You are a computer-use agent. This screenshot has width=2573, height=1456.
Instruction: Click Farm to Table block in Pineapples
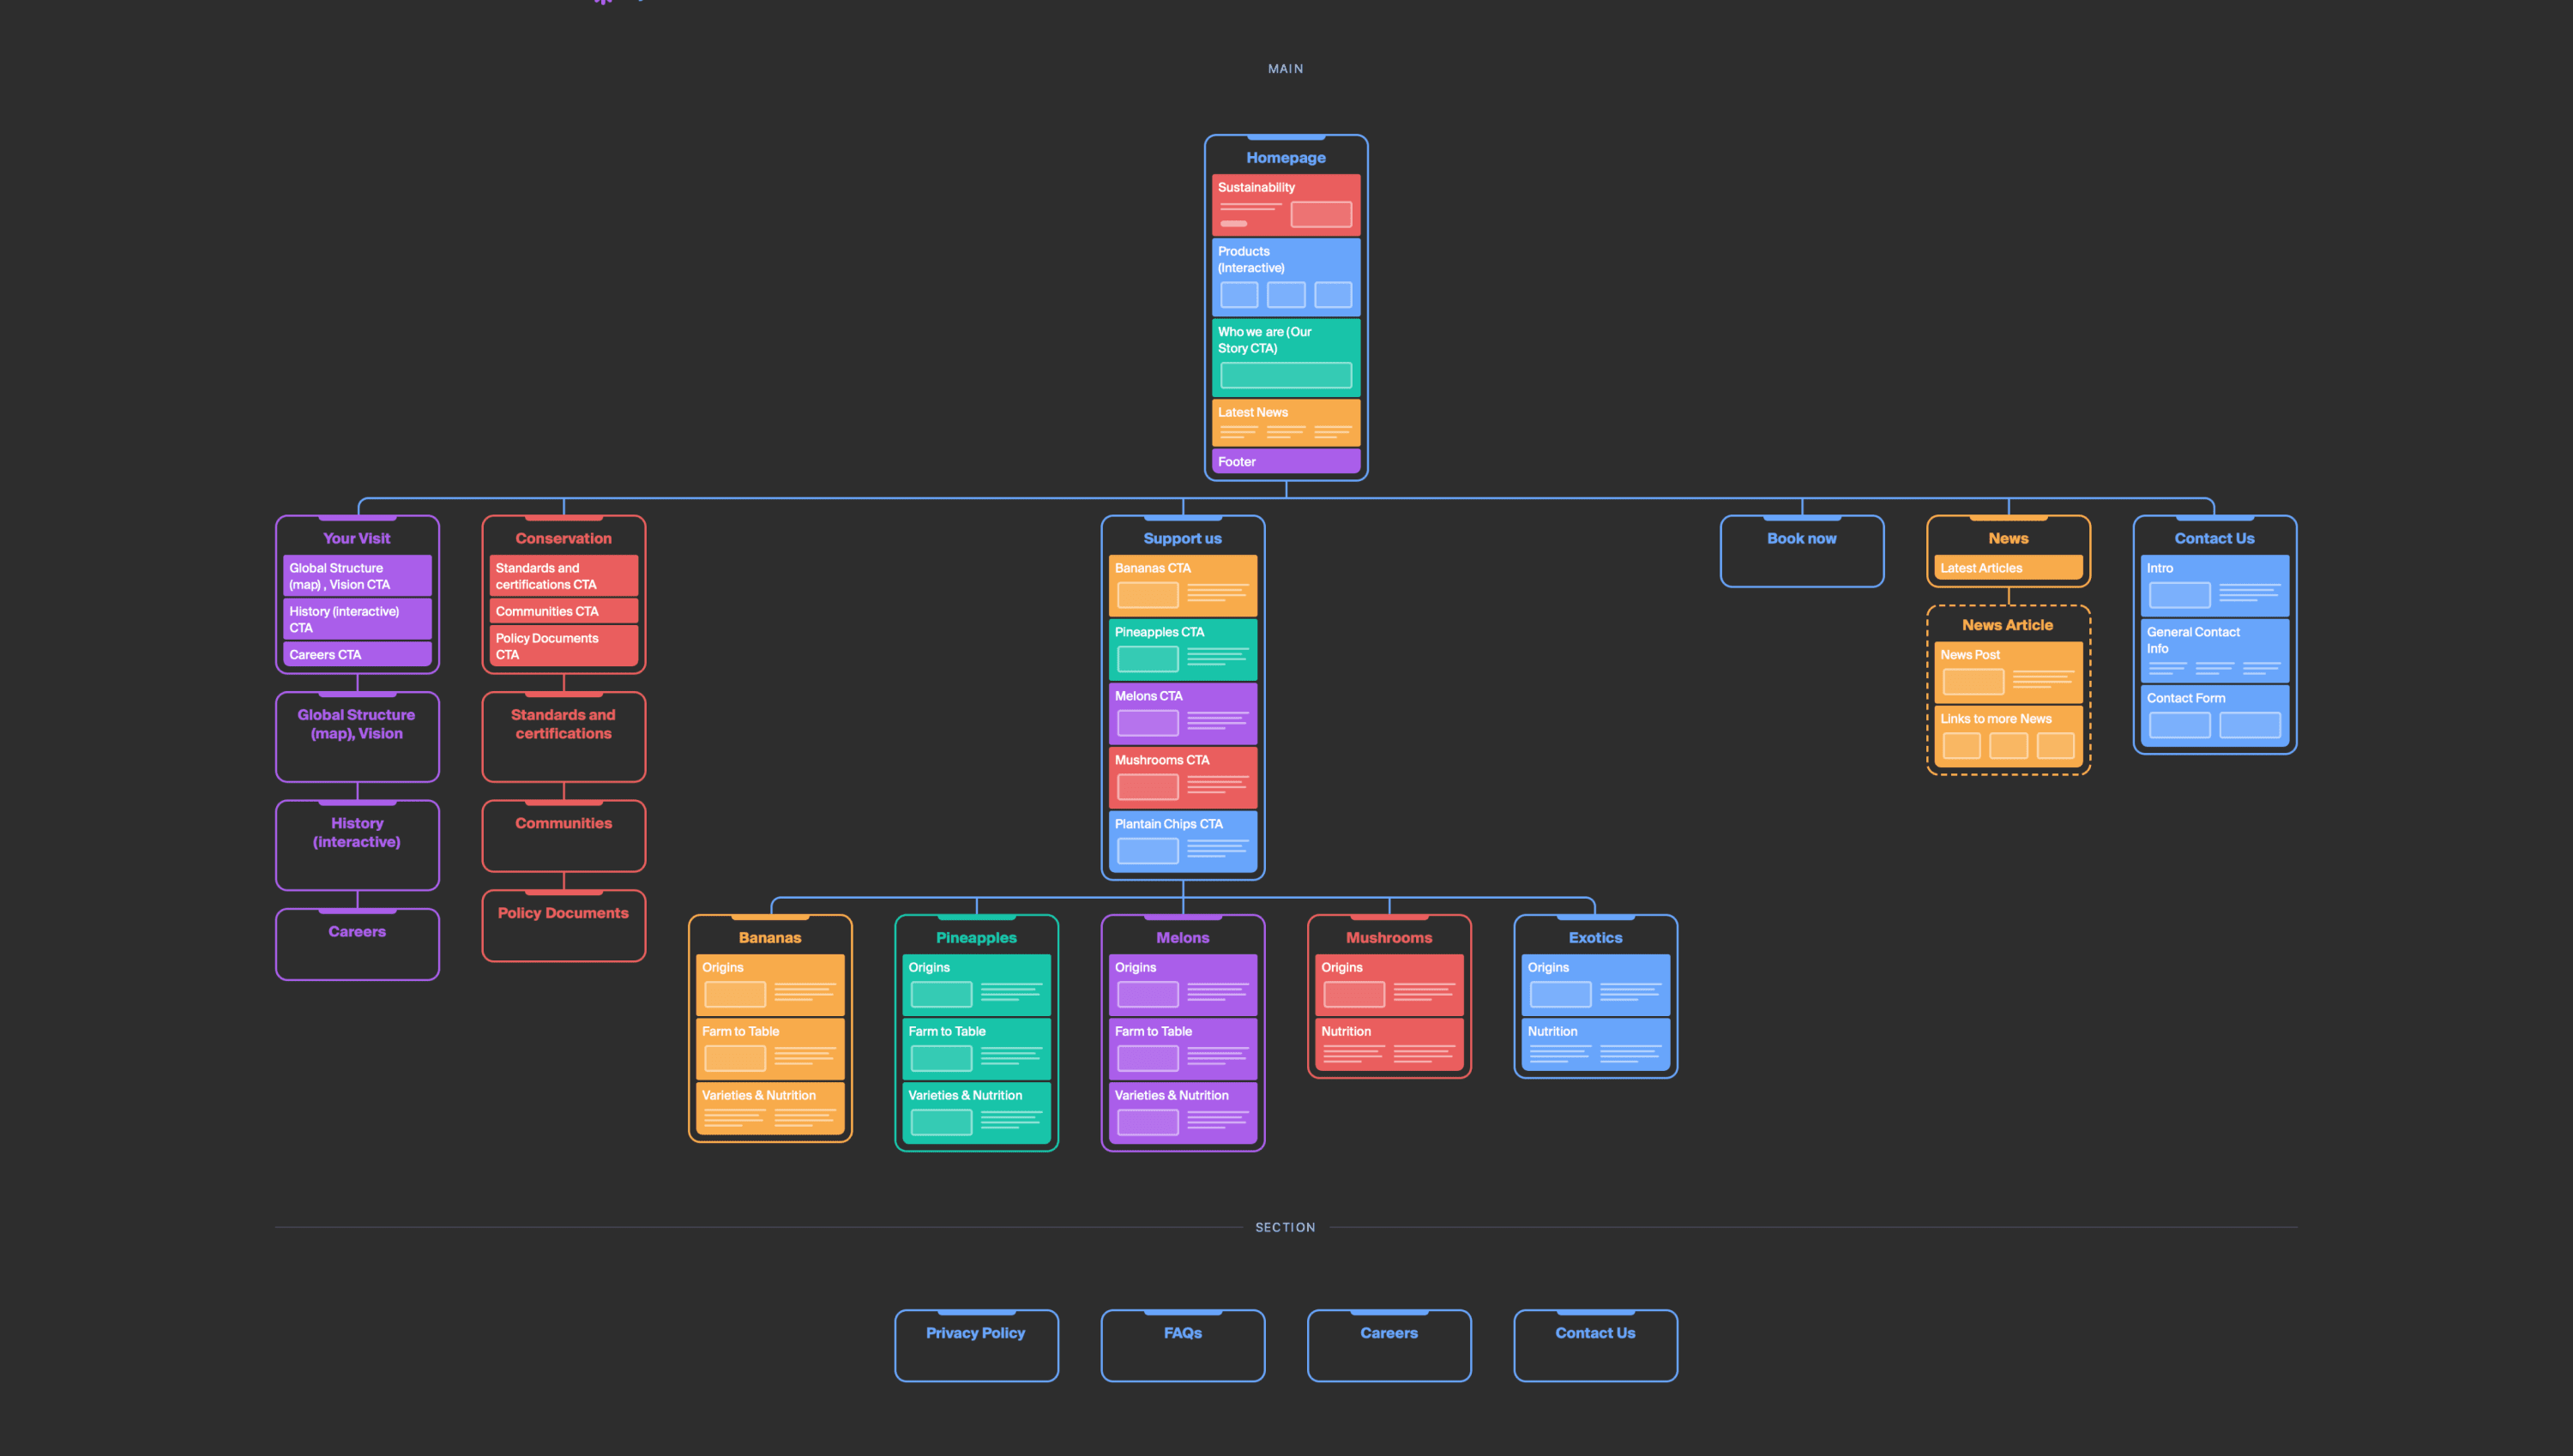tap(975, 1047)
